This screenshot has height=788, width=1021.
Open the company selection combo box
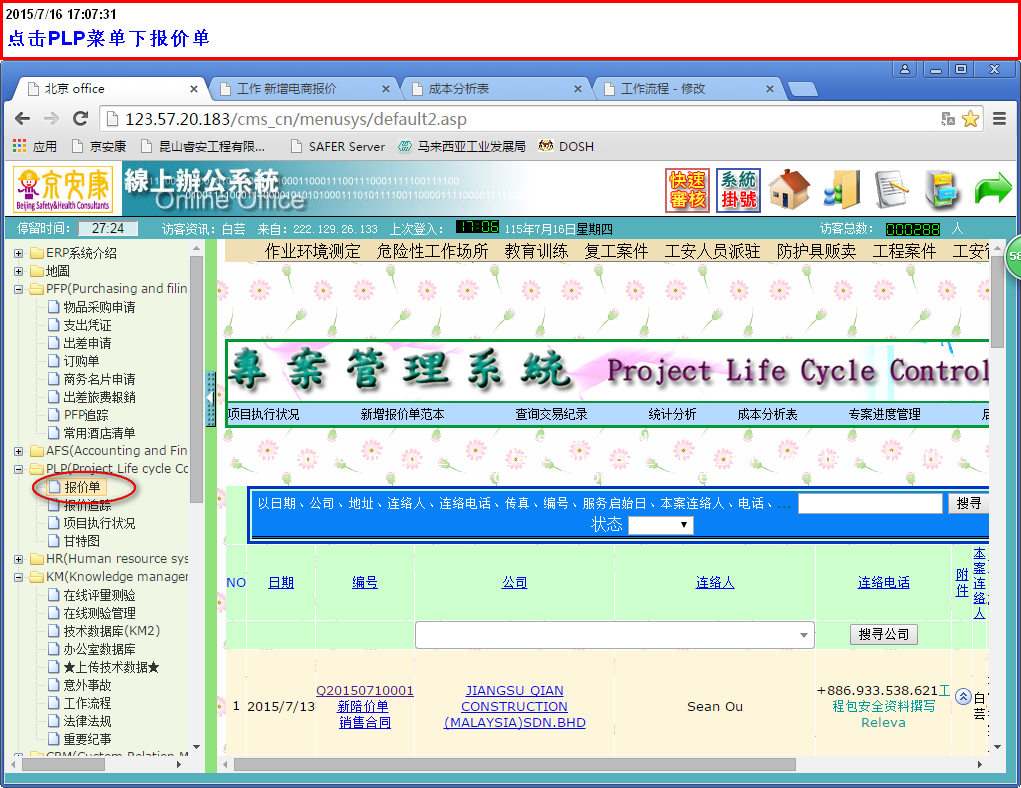click(614, 635)
